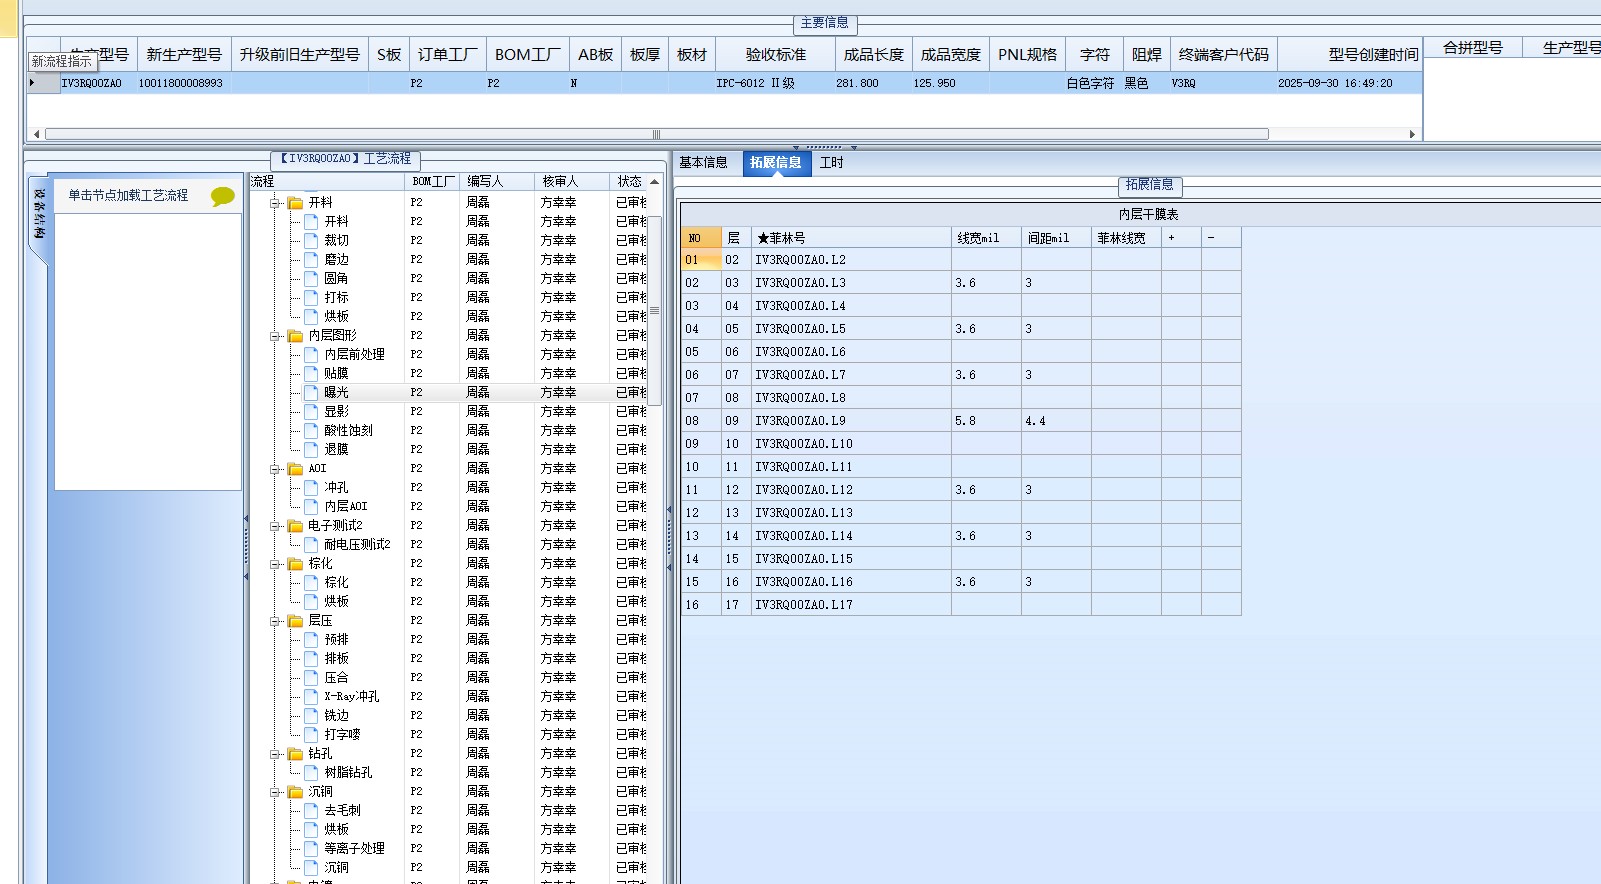Click the document icon beside 预排
This screenshot has height=884, width=1601.
tap(311, 639)
